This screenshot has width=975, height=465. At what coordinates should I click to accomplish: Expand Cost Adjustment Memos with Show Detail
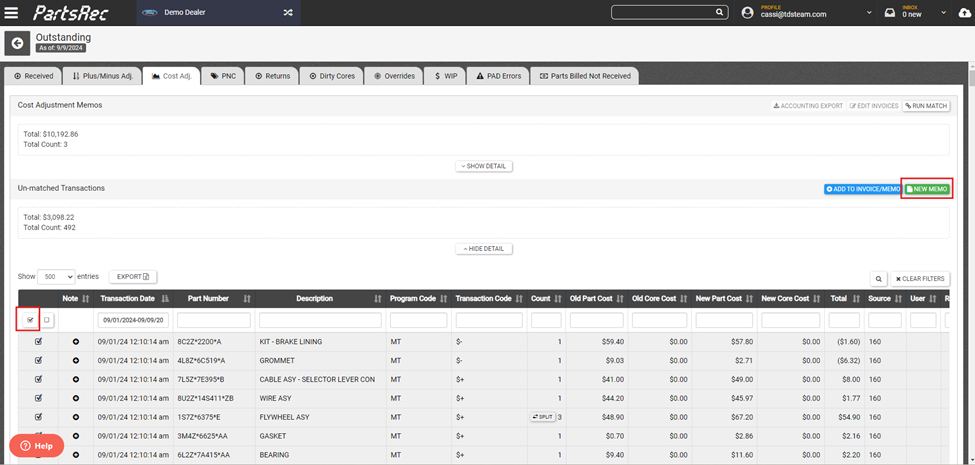[x=484, y=167]
